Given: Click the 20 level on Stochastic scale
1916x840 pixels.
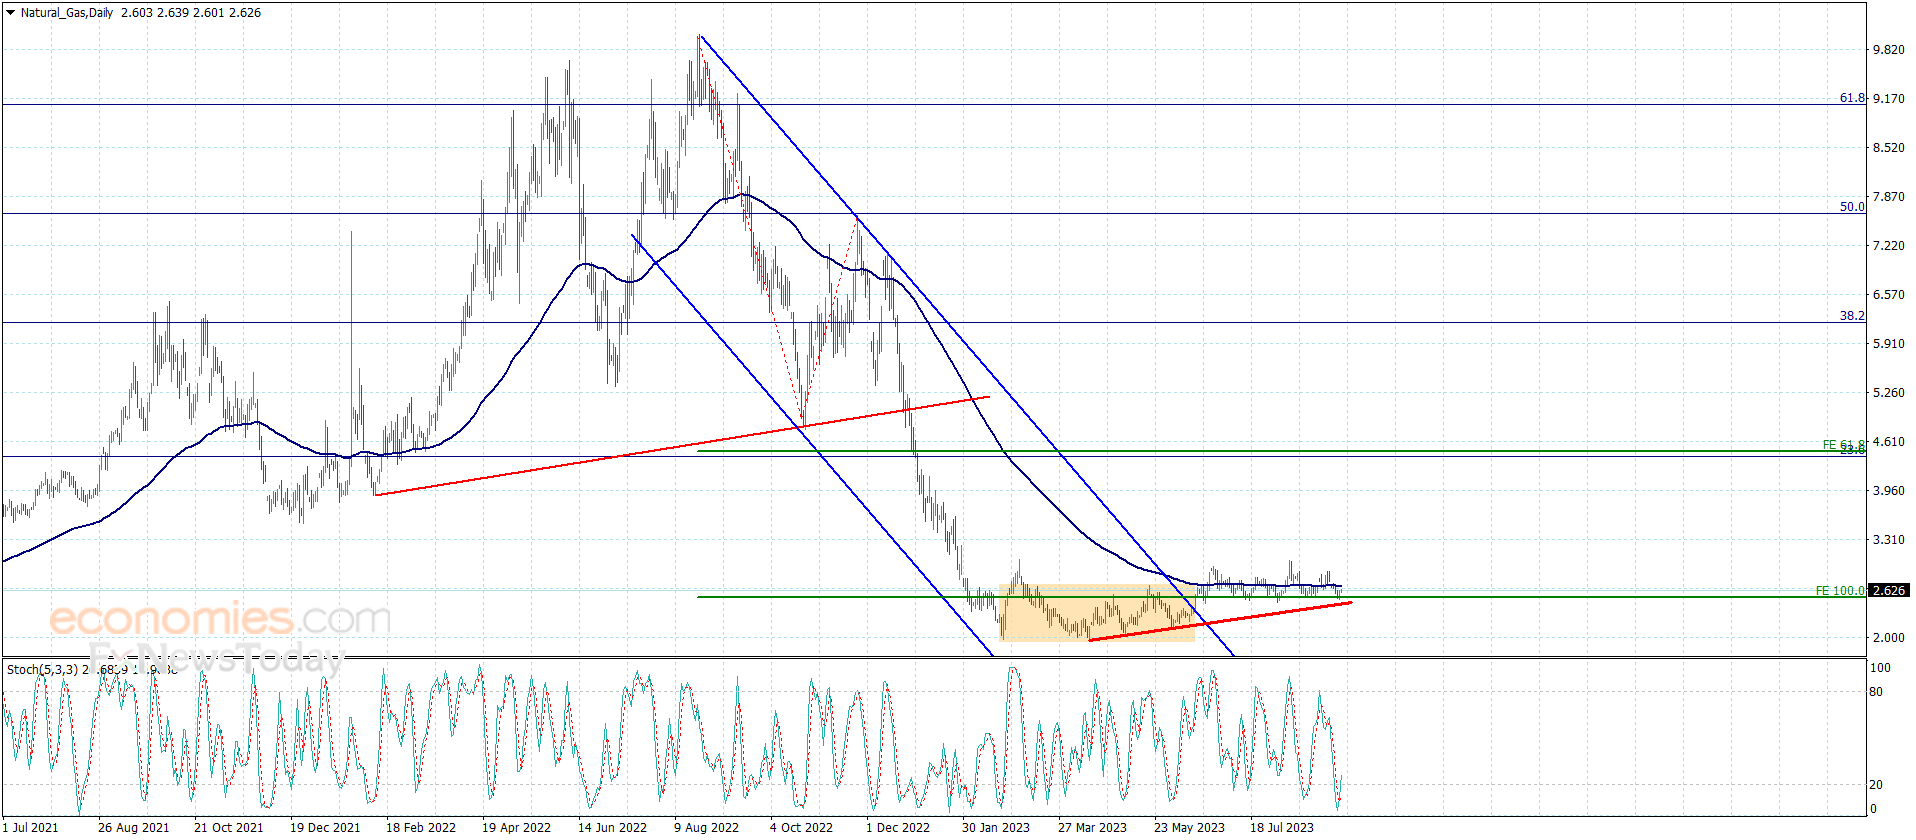Looking at the screenshot, I should tap(1876, 785).
